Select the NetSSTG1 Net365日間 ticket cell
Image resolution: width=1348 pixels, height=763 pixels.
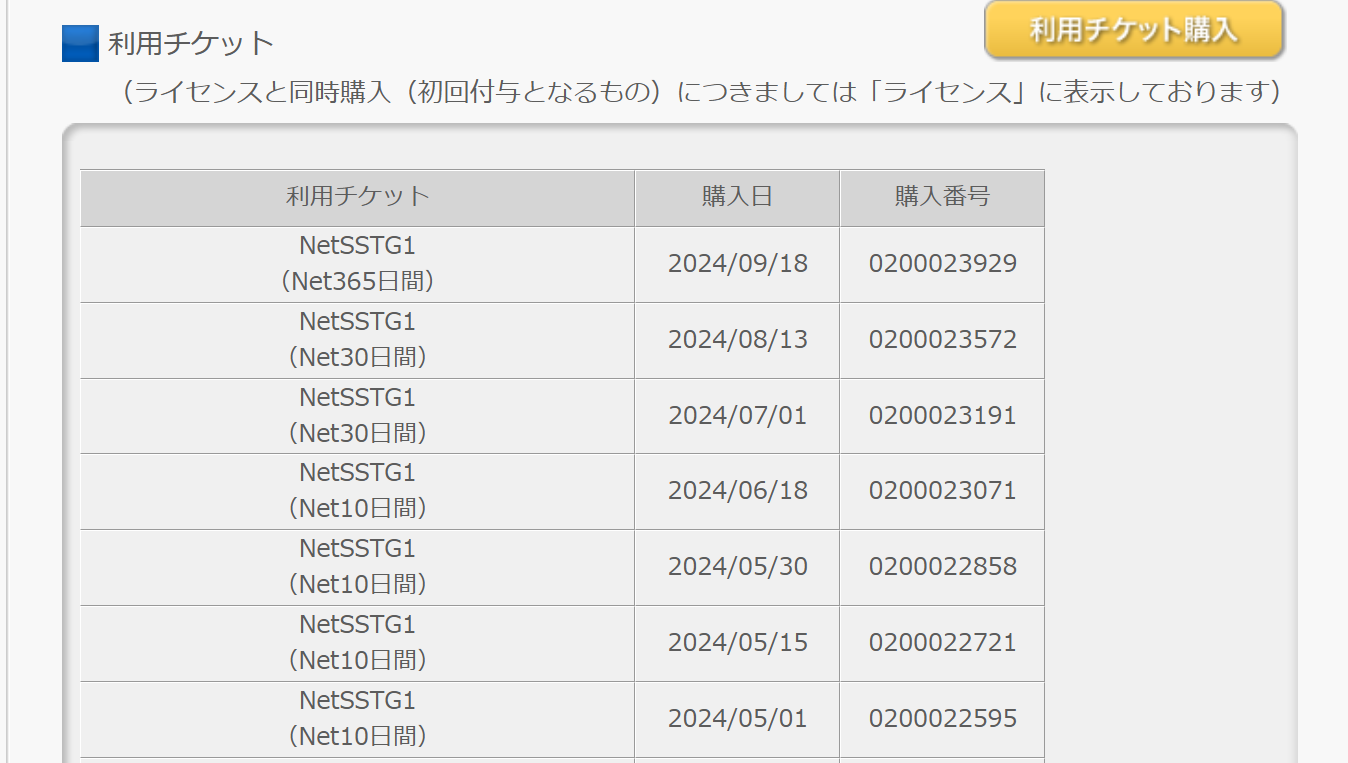coord(357,264)
